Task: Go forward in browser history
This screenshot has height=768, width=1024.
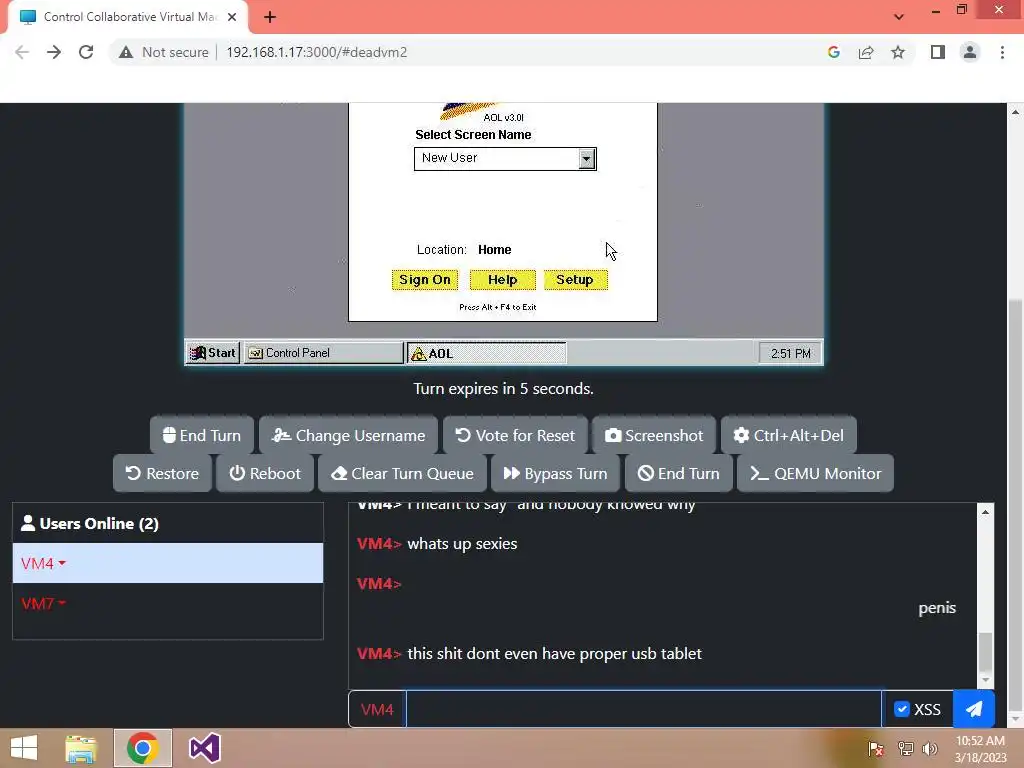Action: tap(54, 52)
